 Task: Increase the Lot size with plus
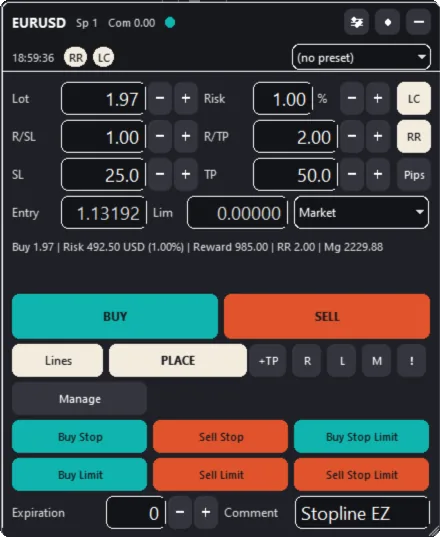[x=186, y=99]
